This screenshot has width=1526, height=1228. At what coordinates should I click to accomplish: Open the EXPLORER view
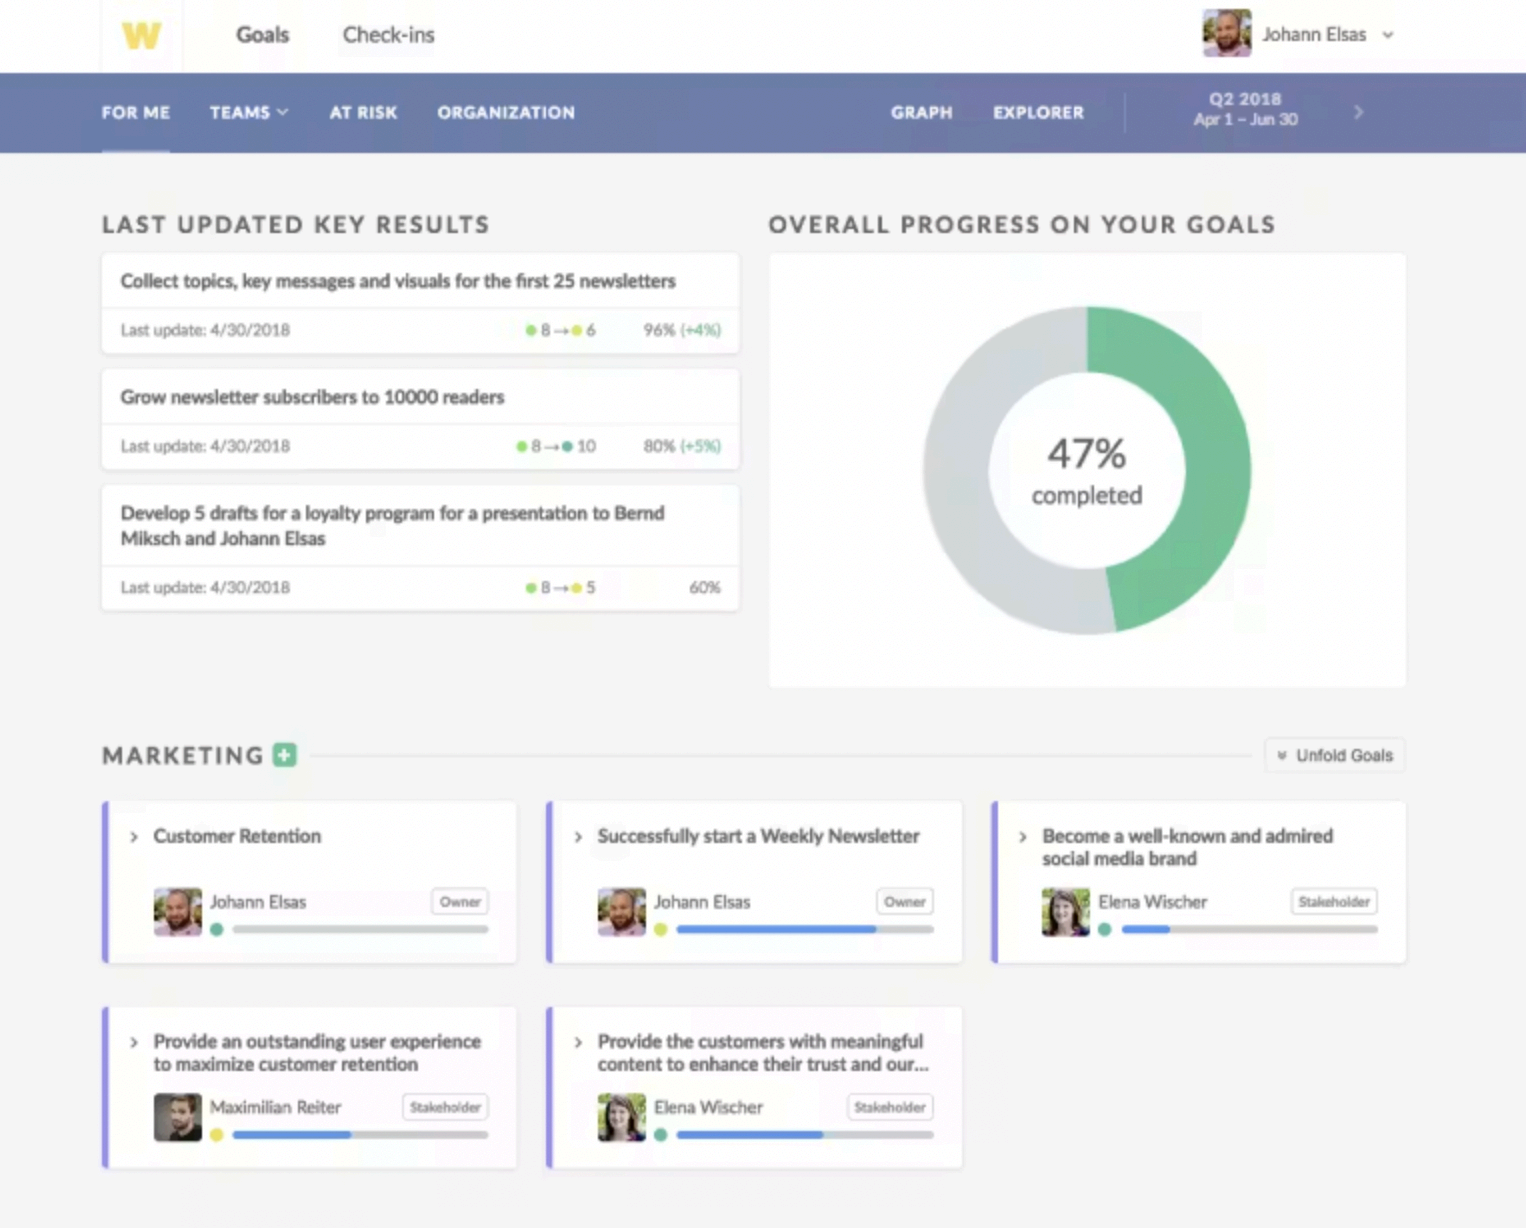1038,112
